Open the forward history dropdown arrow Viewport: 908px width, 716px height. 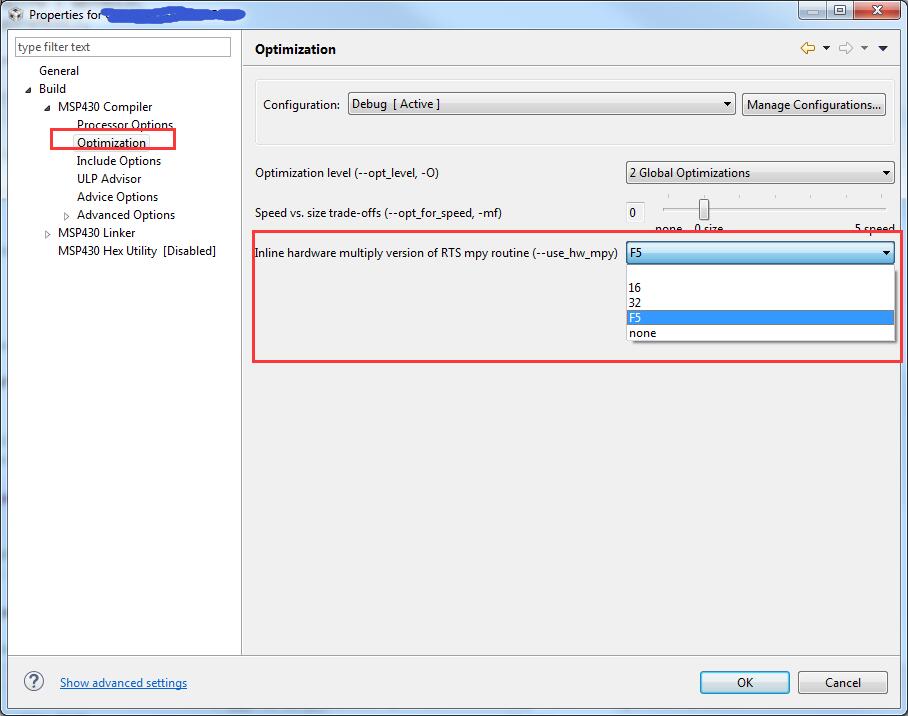pos(864,49)
